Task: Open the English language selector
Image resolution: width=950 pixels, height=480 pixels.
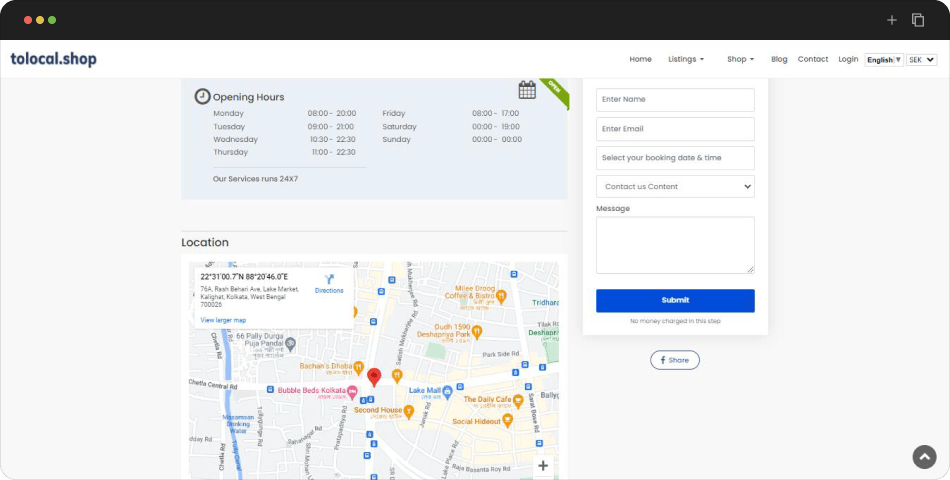Action: click(x=884, y=60)
